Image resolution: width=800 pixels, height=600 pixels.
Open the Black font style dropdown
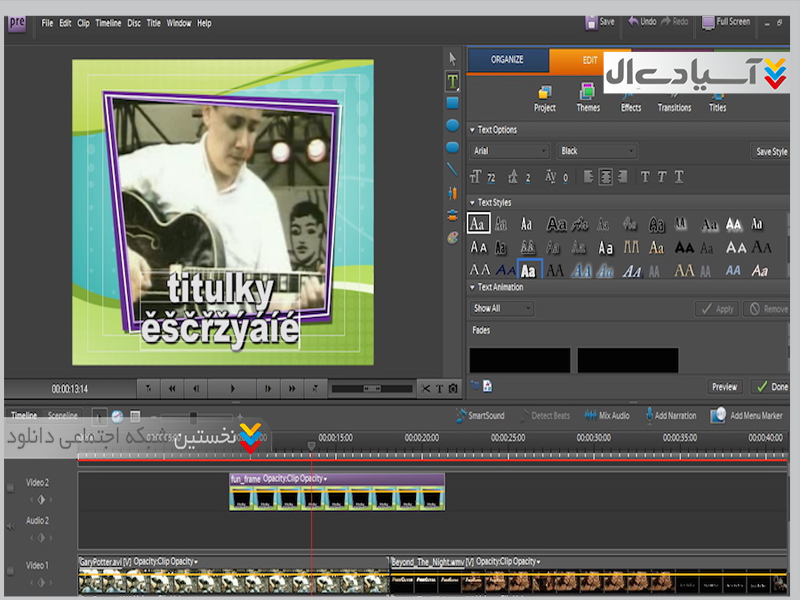597,151
